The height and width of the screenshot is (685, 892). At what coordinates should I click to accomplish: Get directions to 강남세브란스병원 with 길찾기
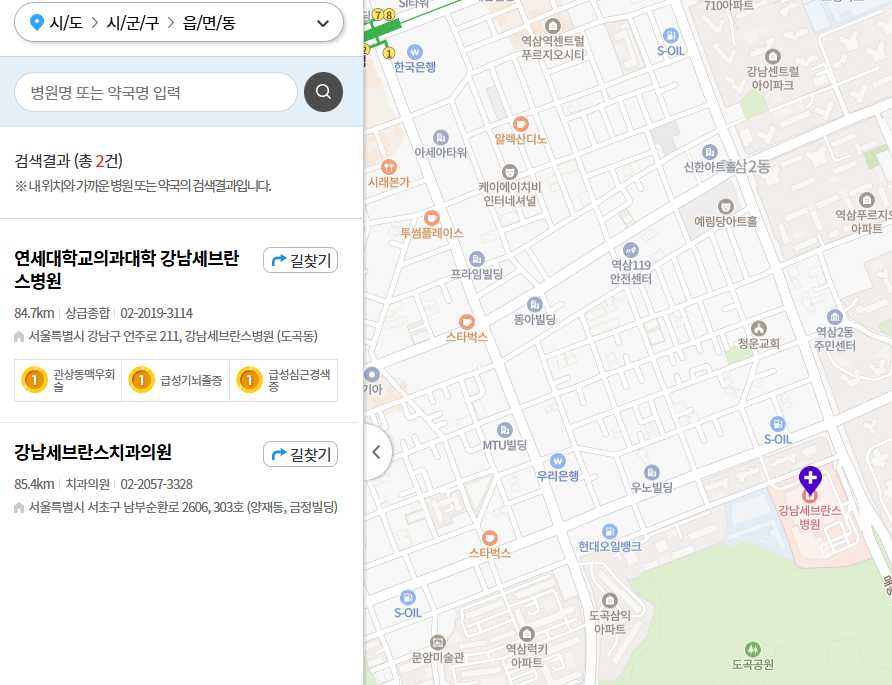click(x=300, y=261)
